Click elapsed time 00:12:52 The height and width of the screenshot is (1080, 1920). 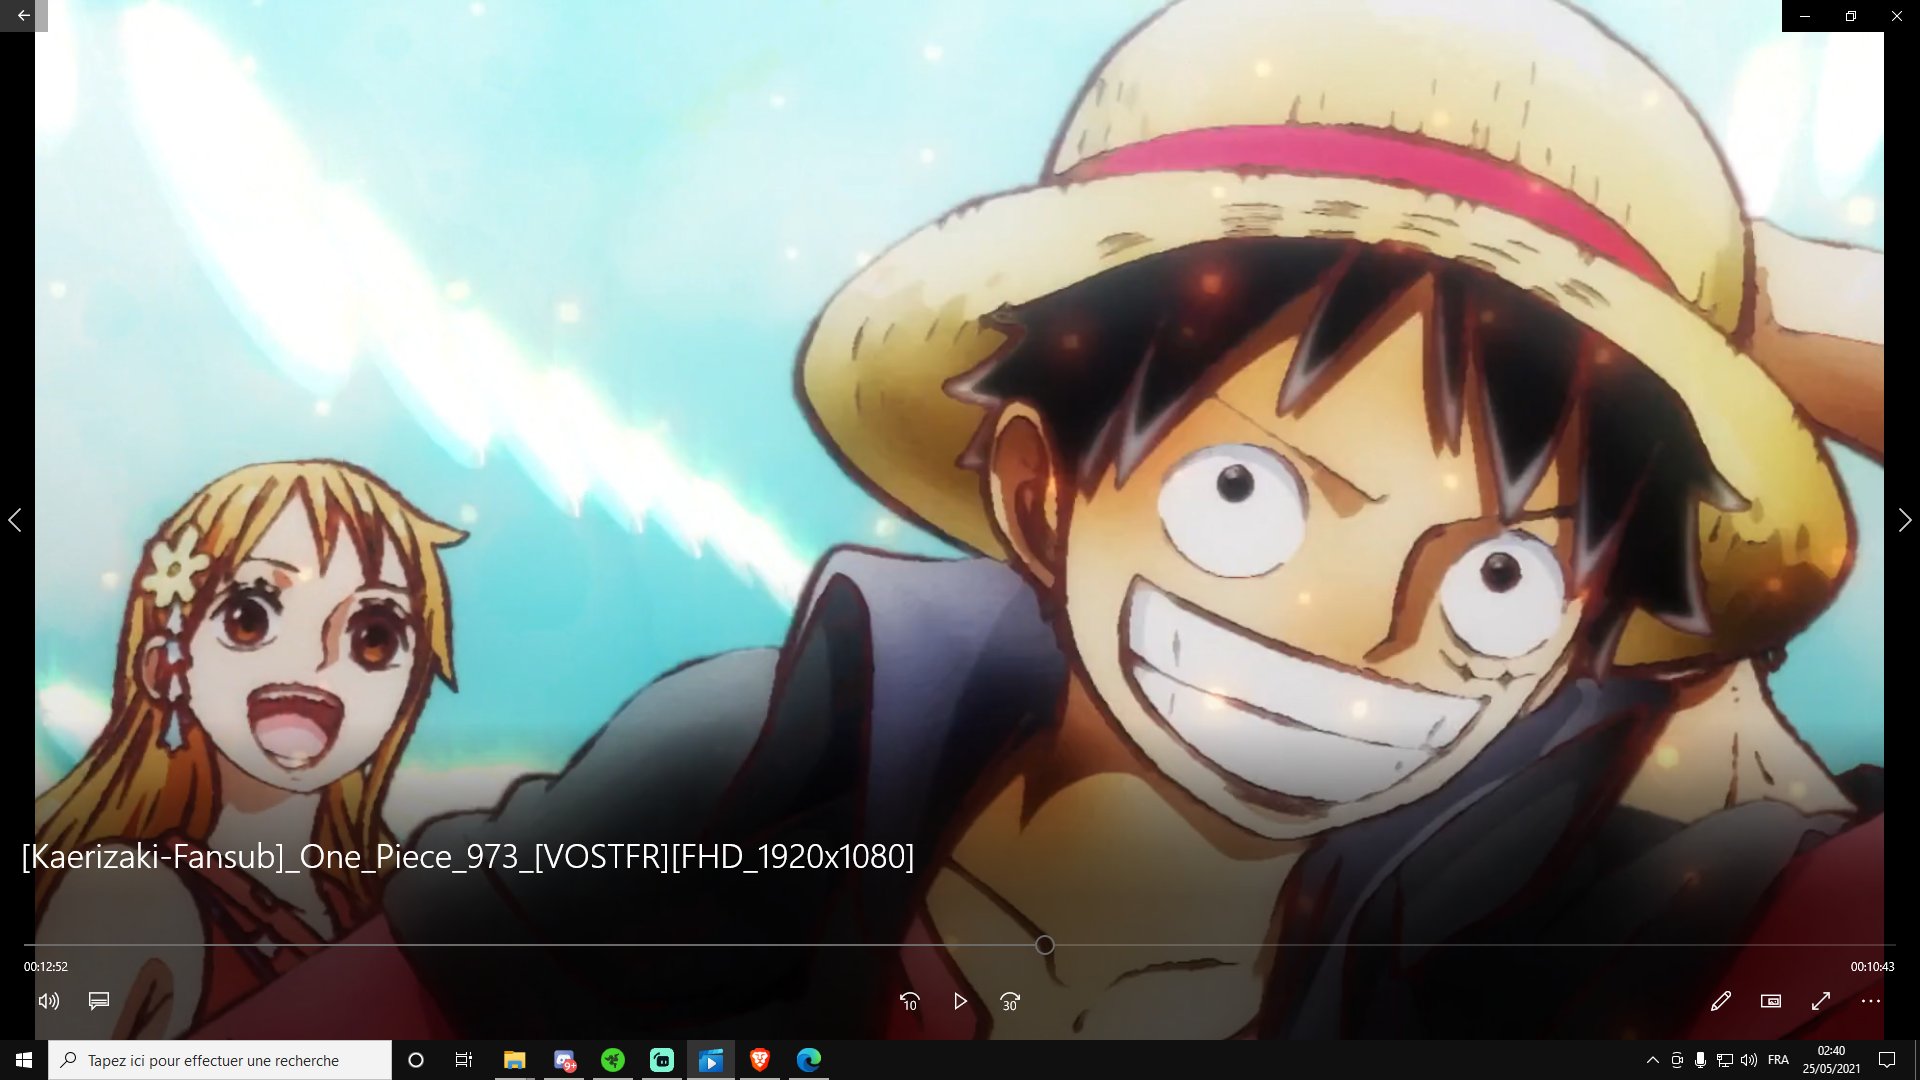point(46,967)
